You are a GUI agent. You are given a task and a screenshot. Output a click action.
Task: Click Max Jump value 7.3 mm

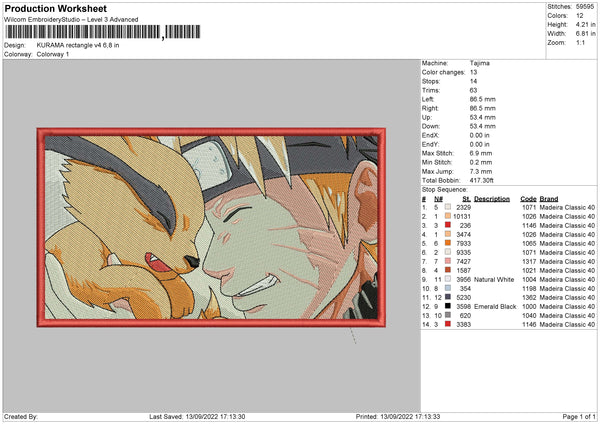pos(481,171)
